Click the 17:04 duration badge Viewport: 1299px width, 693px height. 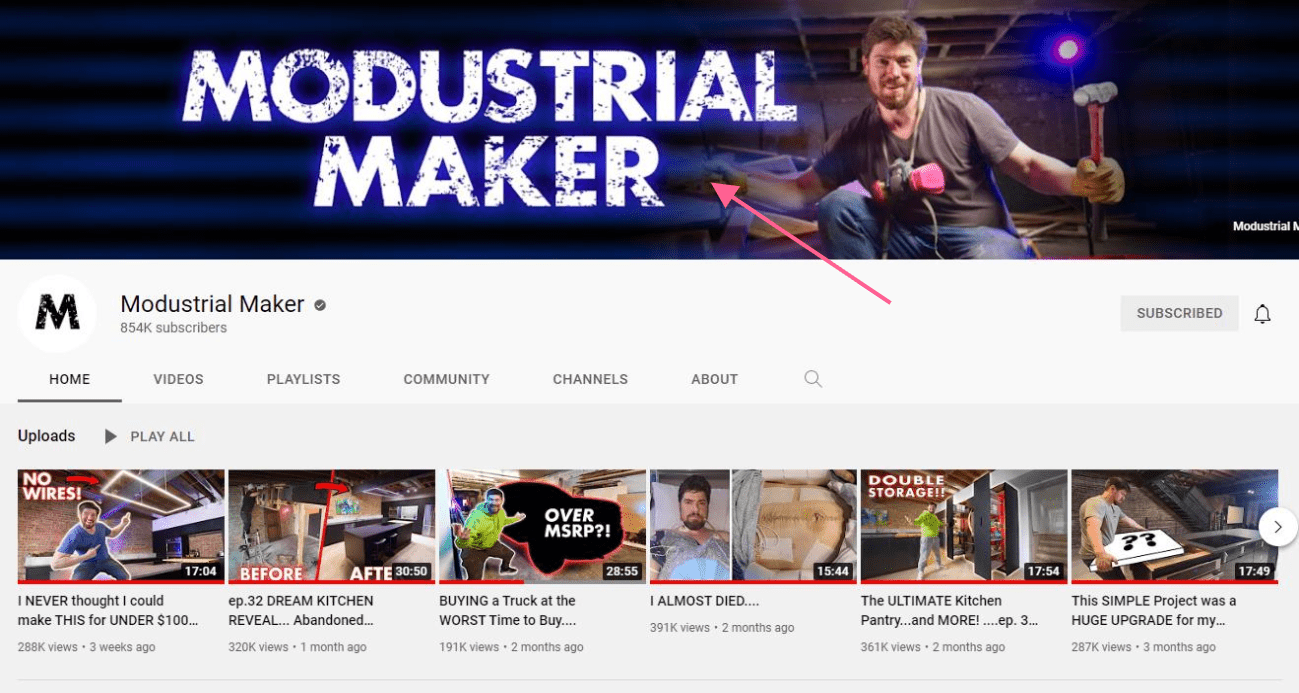click(x=200, y=572)
